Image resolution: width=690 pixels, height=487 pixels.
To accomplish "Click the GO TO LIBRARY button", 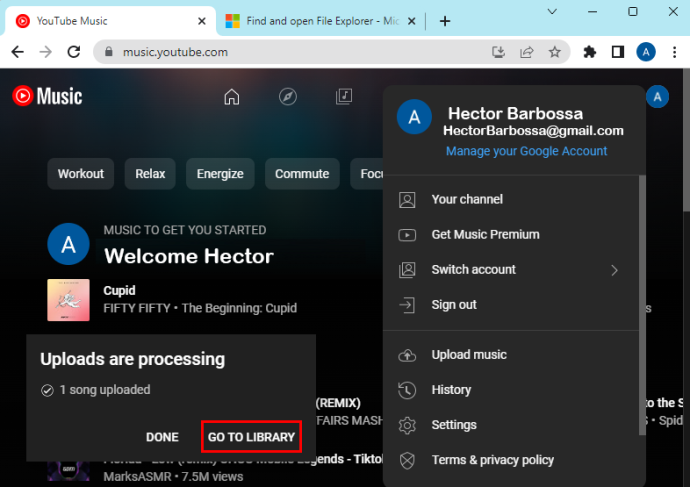I will [251, 437].
